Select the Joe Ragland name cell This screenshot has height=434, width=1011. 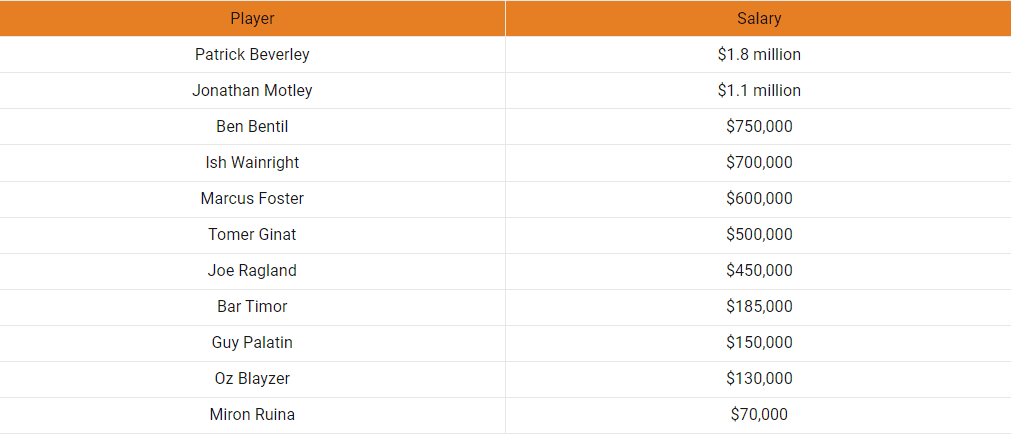tap(252, 270)
